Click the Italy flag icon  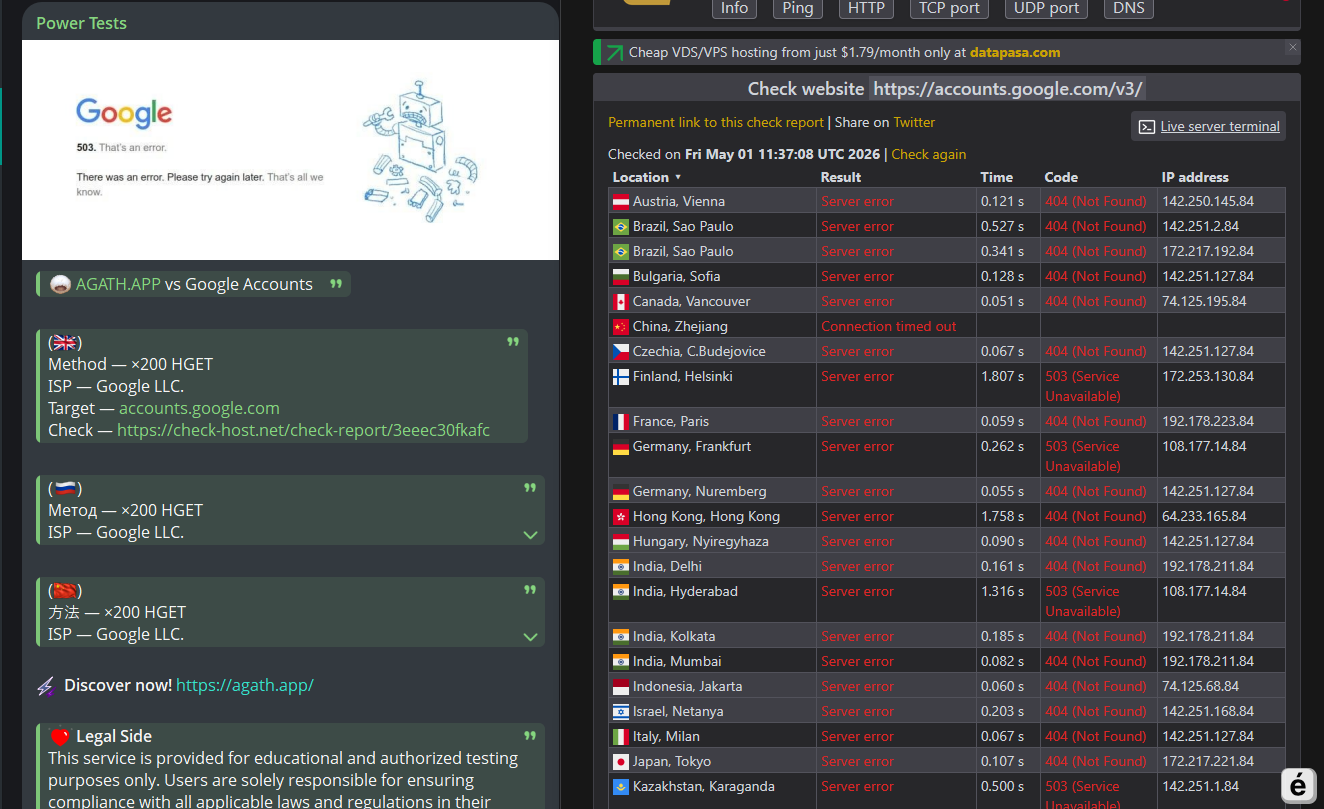click(621, 736)
